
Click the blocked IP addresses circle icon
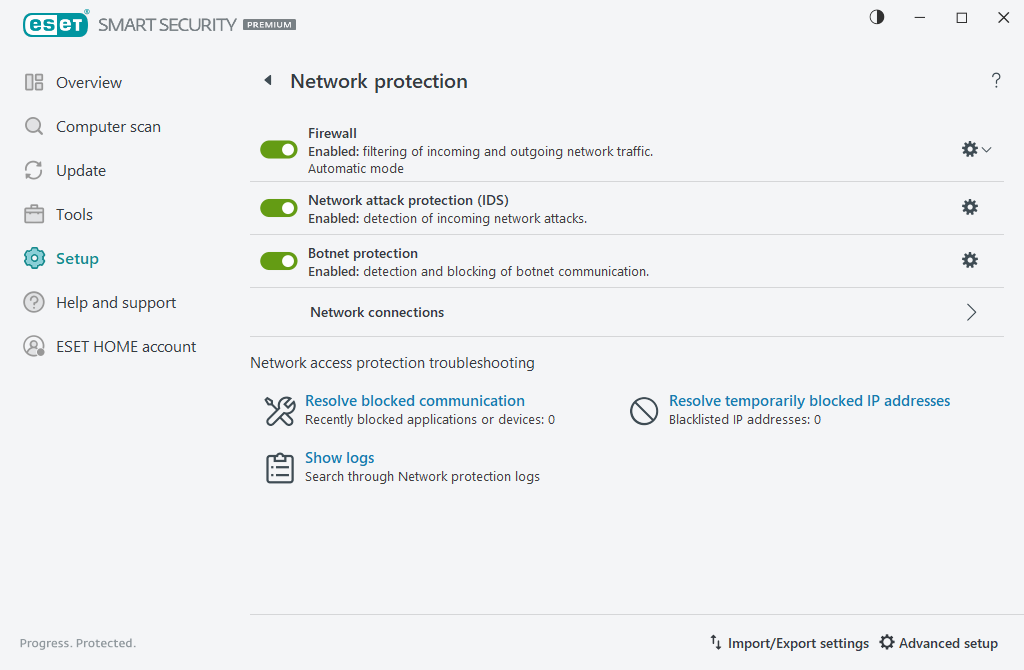pos(644,410)
